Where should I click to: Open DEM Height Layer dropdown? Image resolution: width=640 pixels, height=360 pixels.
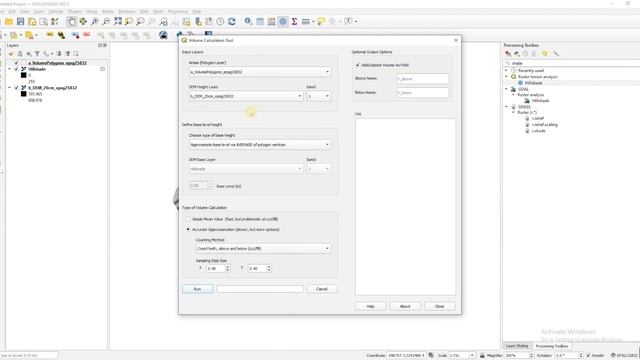coord(246,96)
